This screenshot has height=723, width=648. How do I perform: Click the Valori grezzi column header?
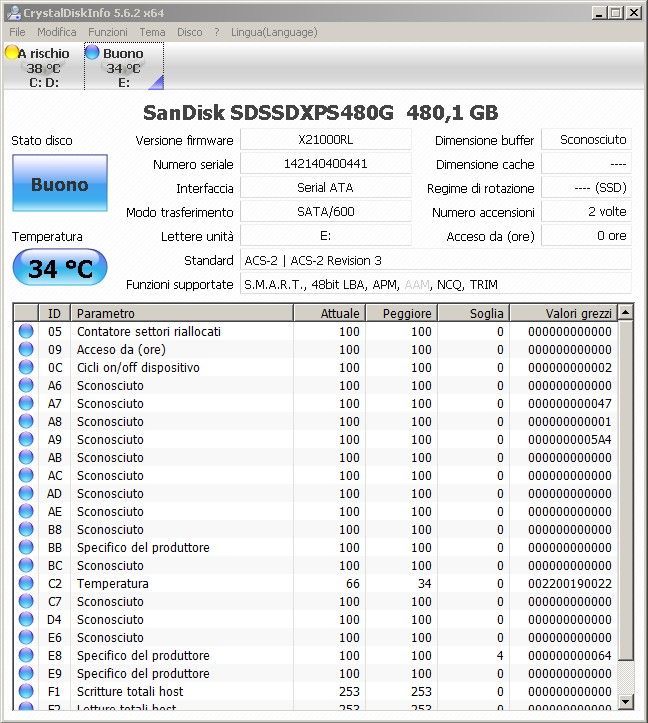562,313
